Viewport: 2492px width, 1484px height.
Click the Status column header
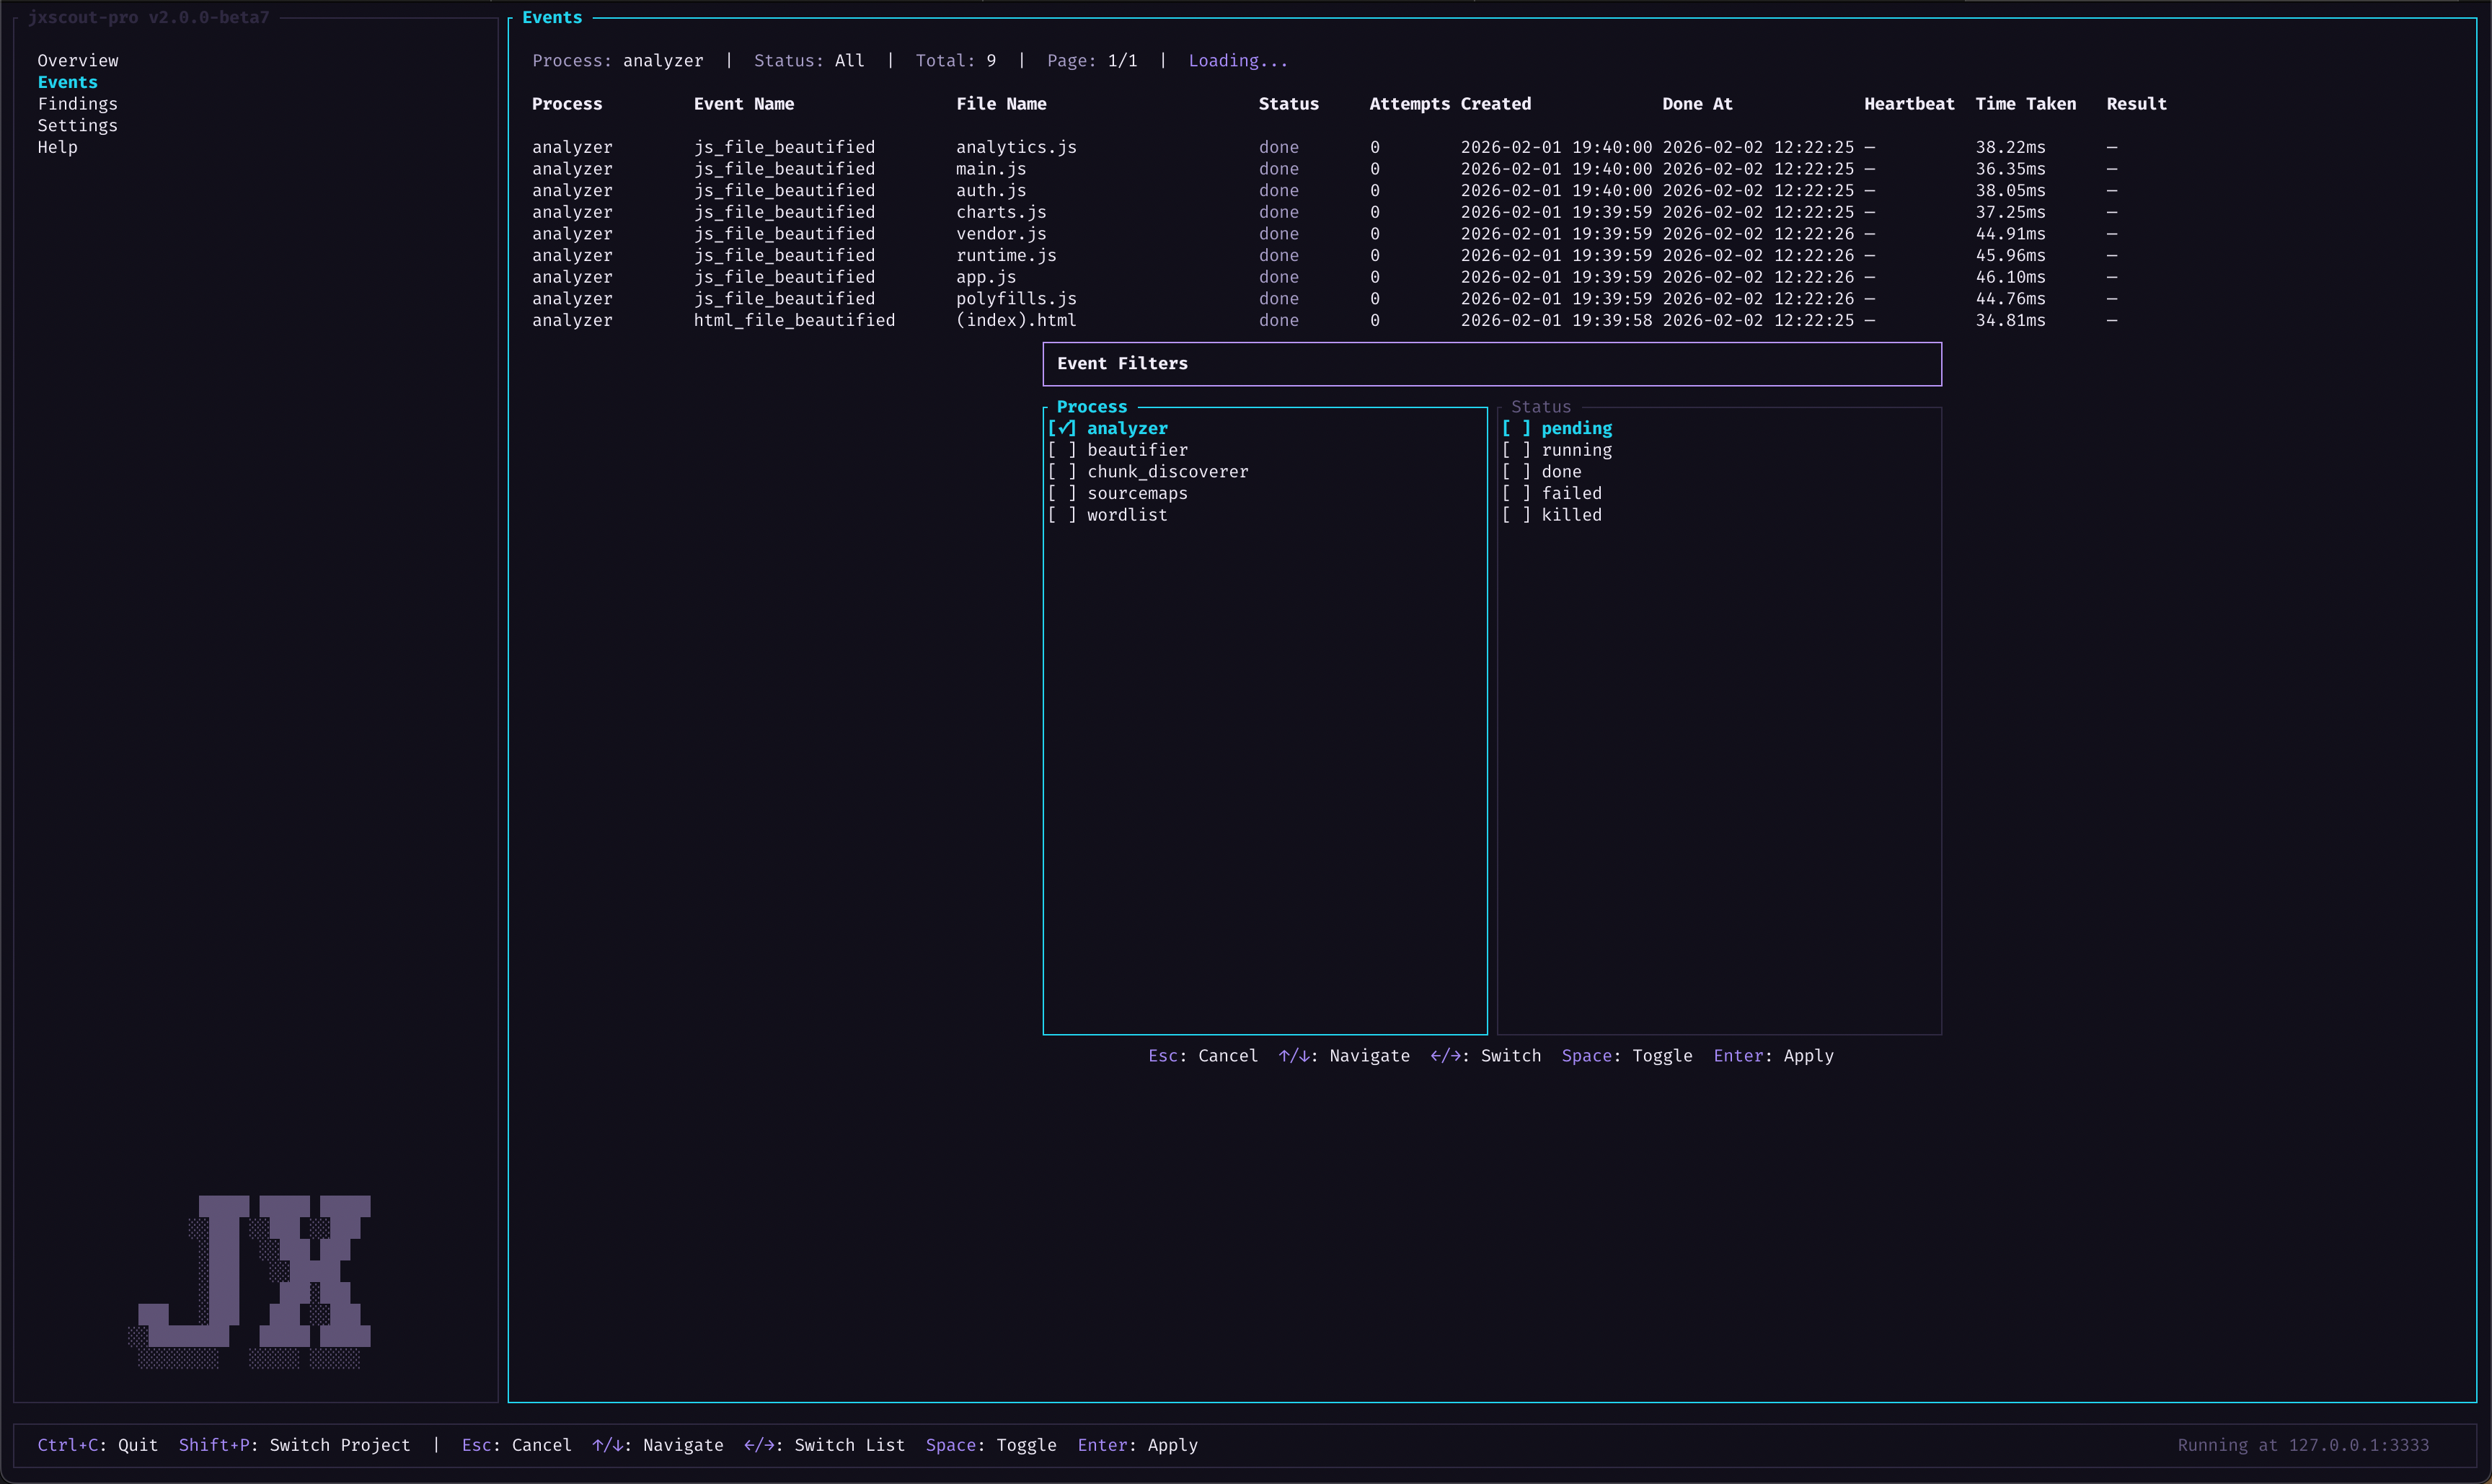click(1288, 104)
